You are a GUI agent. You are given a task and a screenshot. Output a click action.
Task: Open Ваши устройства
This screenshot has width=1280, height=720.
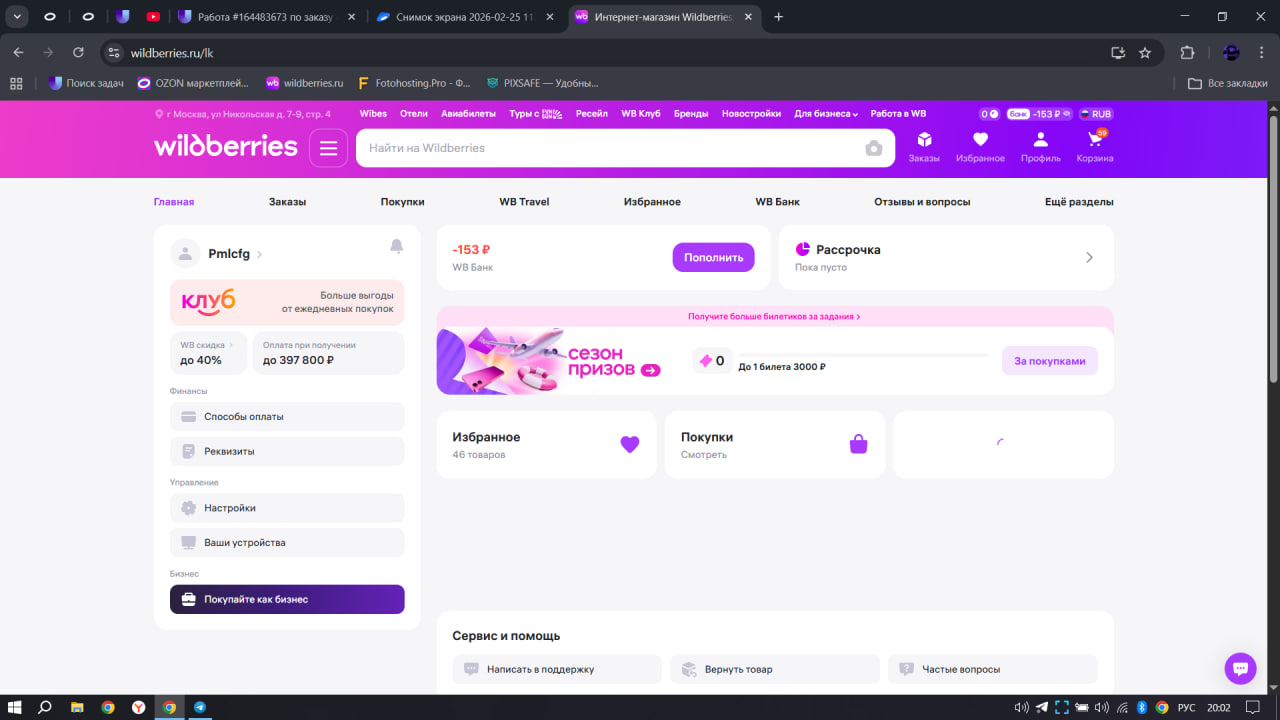(287, 543)
